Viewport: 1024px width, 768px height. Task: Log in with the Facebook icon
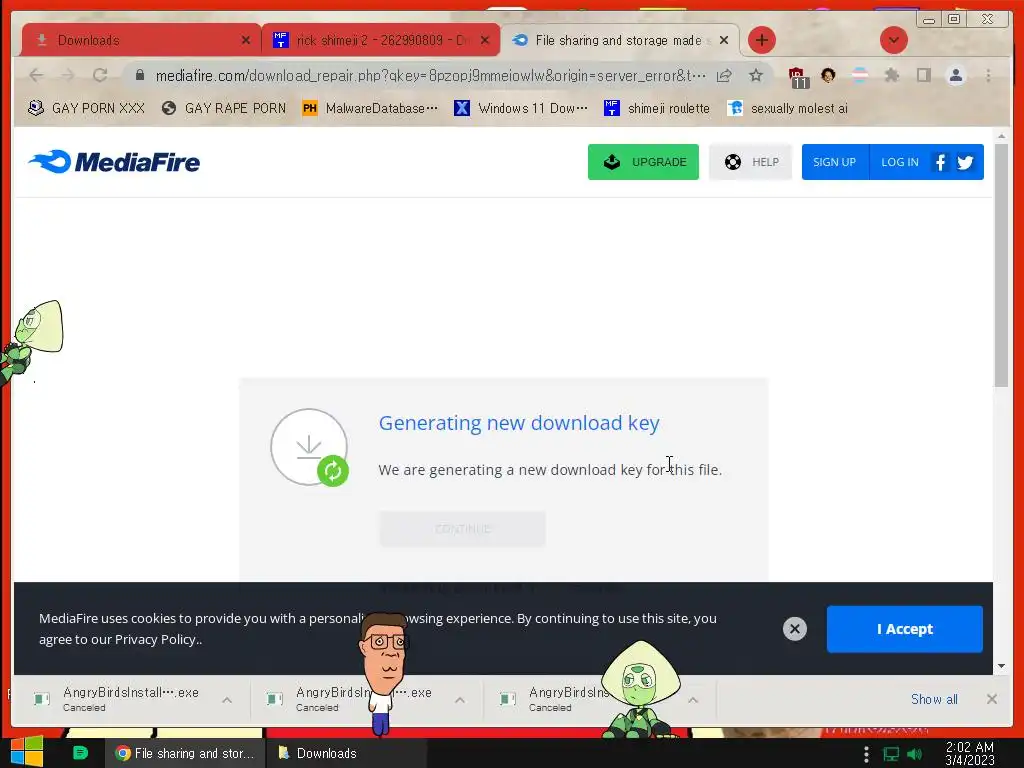pyautogui.click(x=940, y=162)
